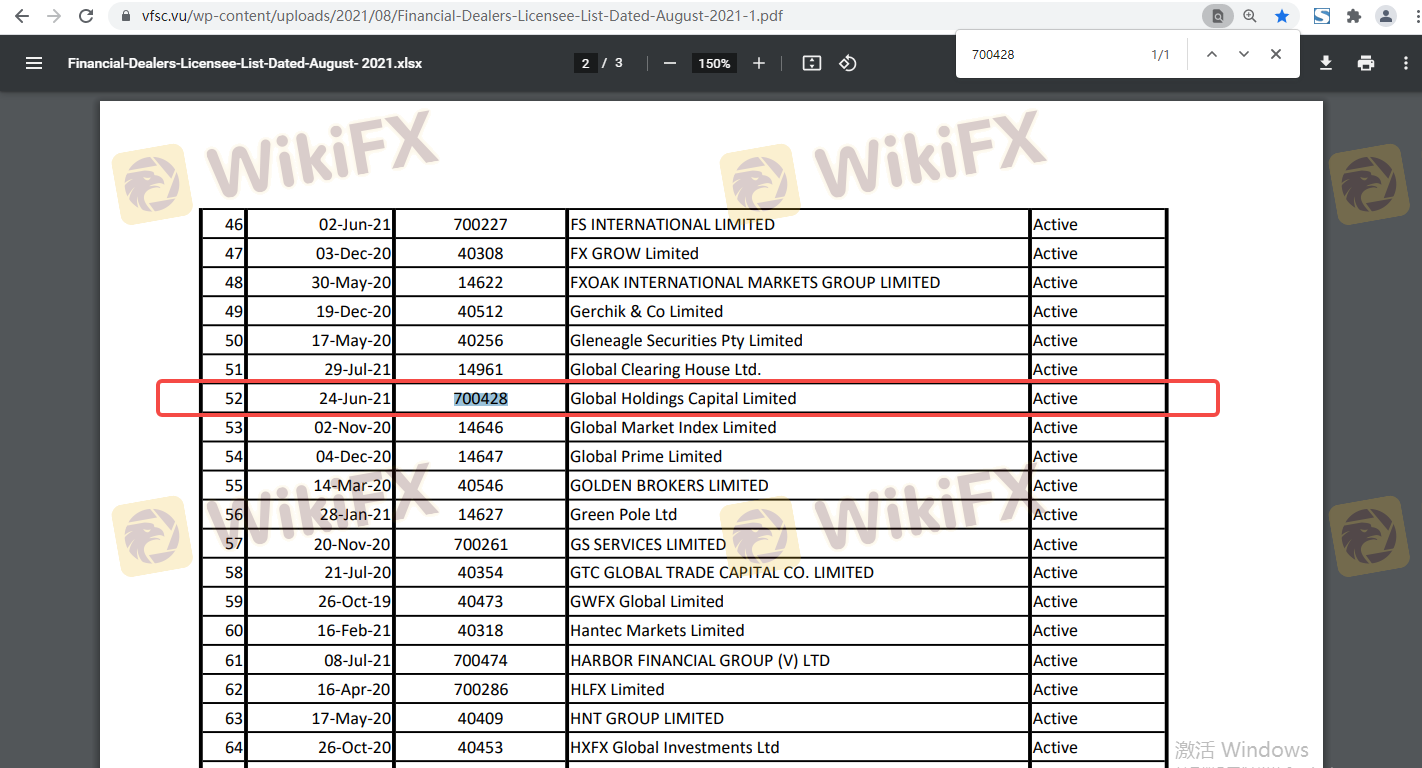Screen dimensions: 1422x768
Task: Click the 150% zoom level field
Action: coord(714,63)
